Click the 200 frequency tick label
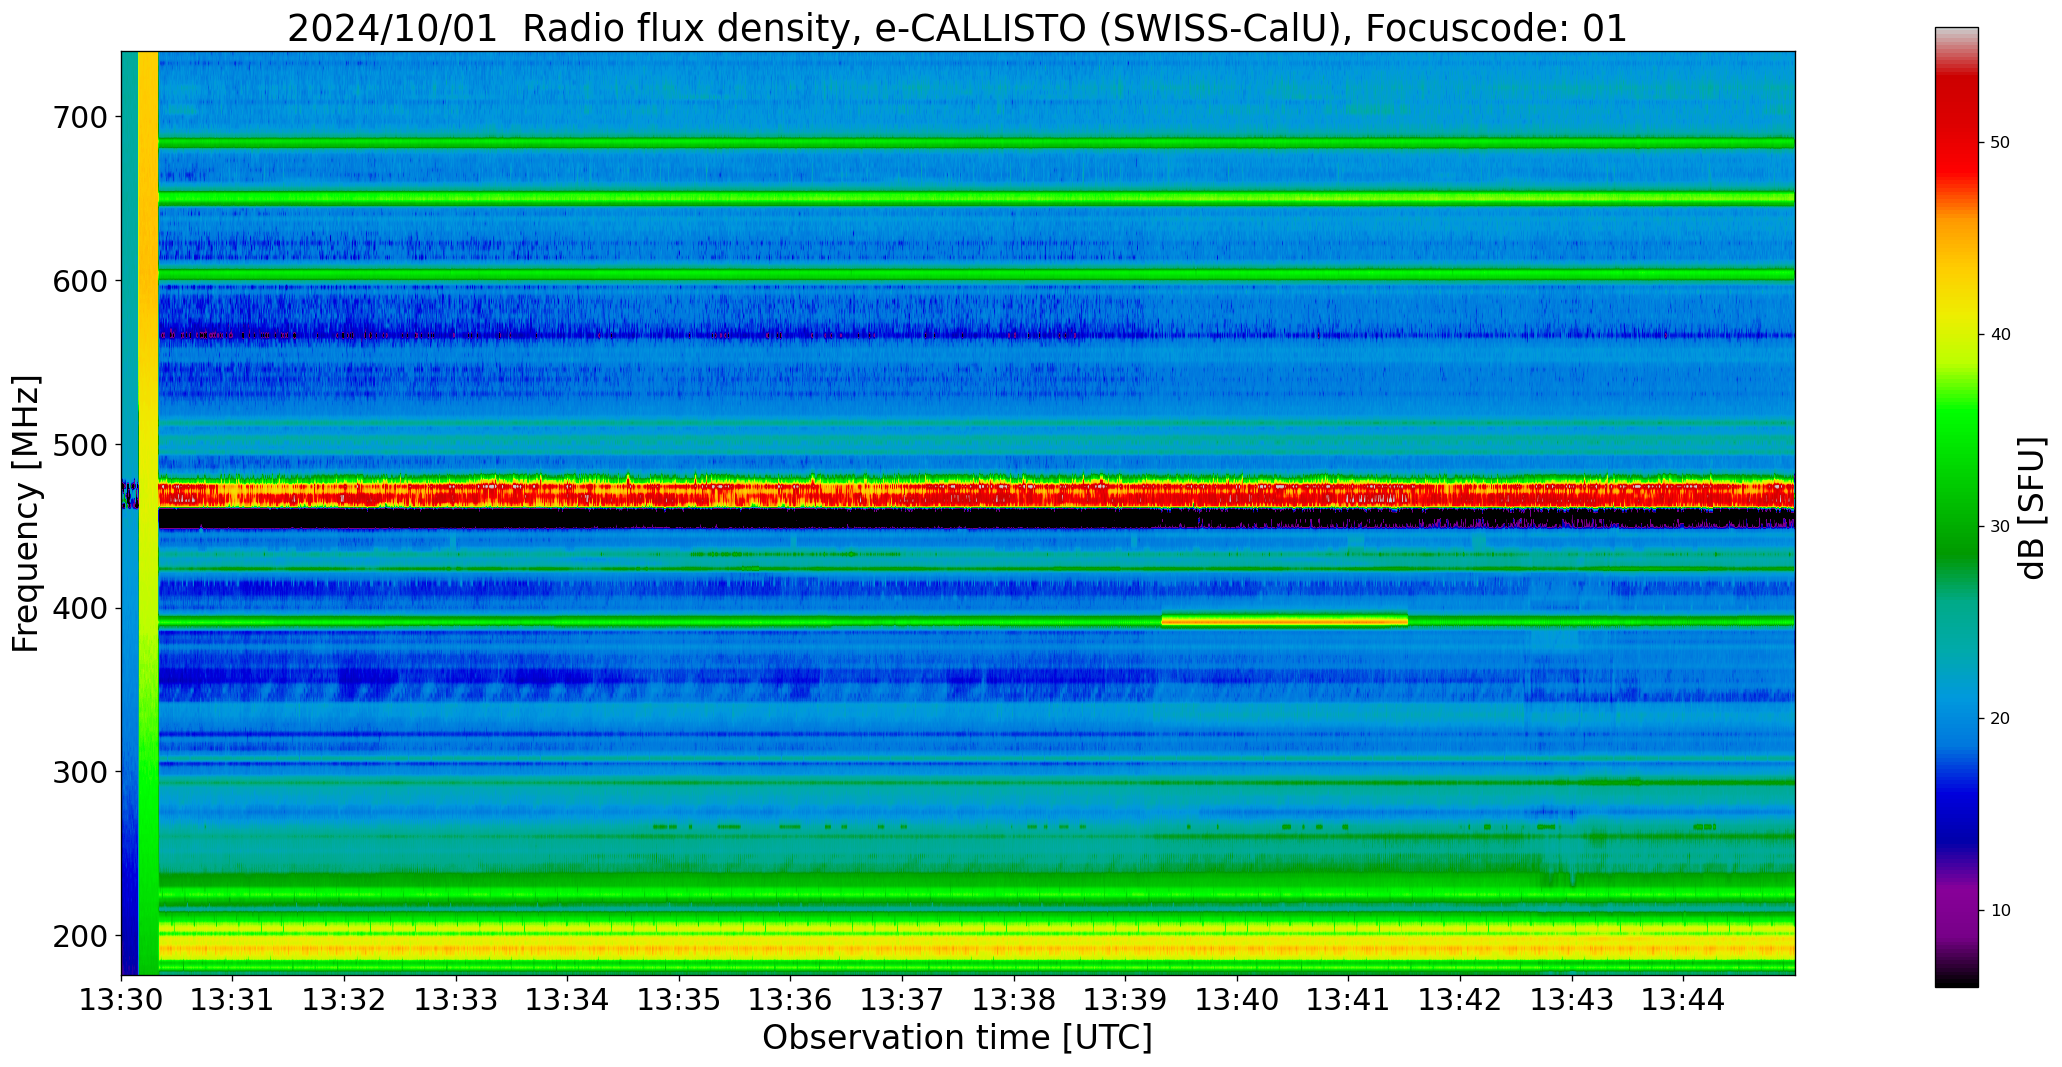Screen dimensions: 2062x1067 [x=79, y=936]
